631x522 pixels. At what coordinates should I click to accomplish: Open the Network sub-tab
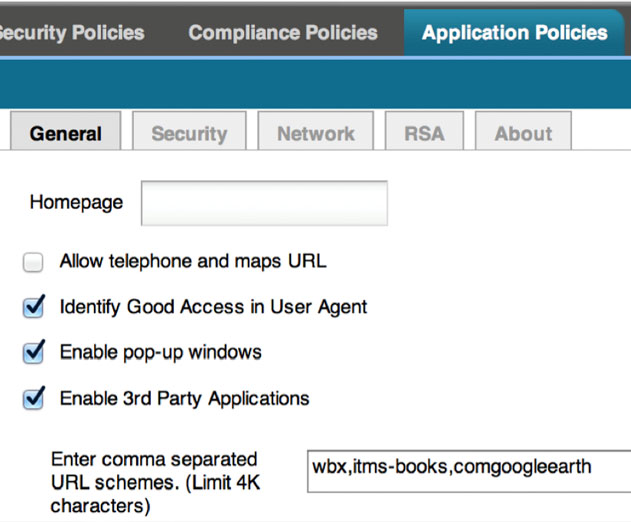(316, 131)
